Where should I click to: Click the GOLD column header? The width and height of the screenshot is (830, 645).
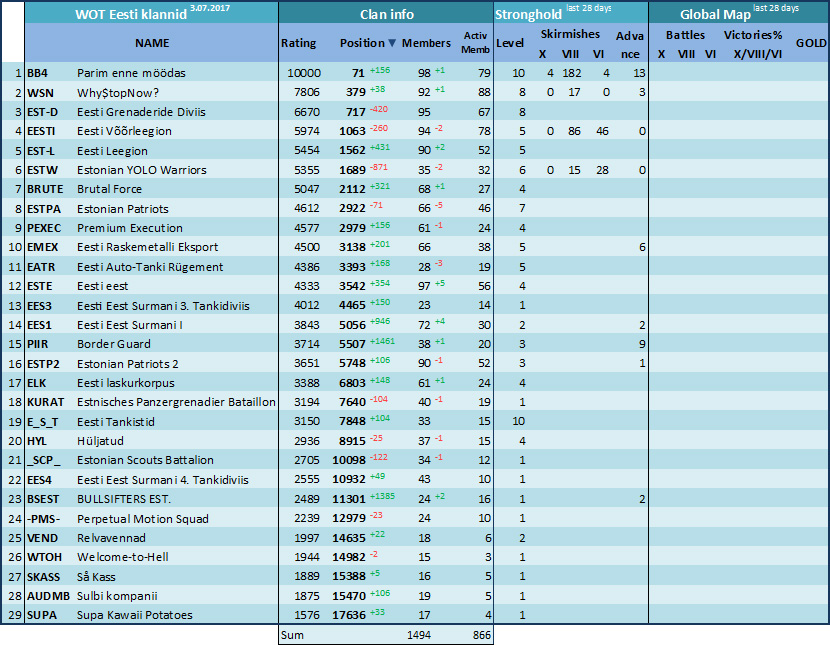tap(811, 43)
